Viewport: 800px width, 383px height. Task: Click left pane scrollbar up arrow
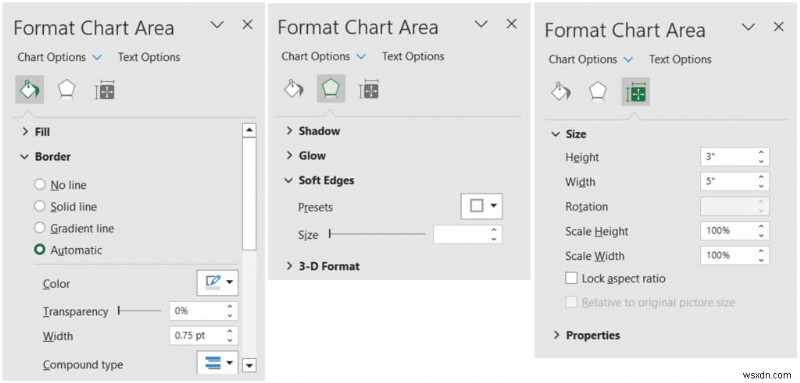(x=249, y=130)
